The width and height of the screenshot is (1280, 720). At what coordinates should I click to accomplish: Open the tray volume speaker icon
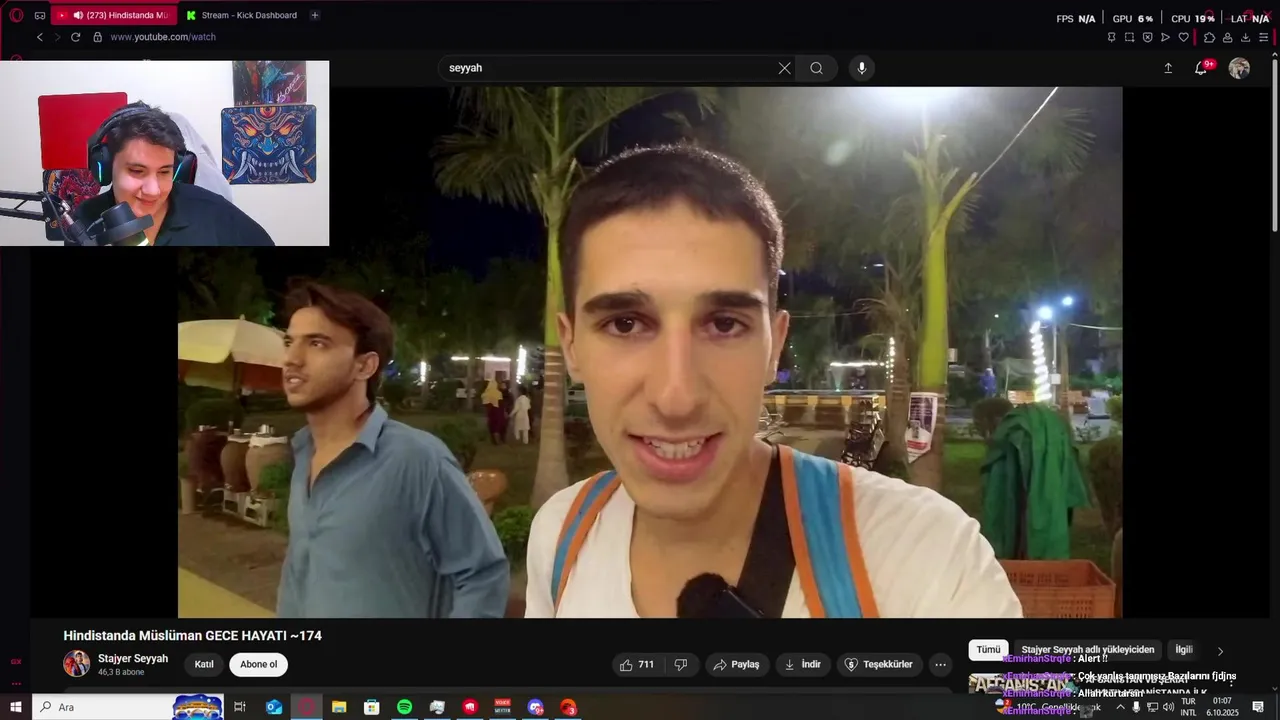coord(1168,707)
